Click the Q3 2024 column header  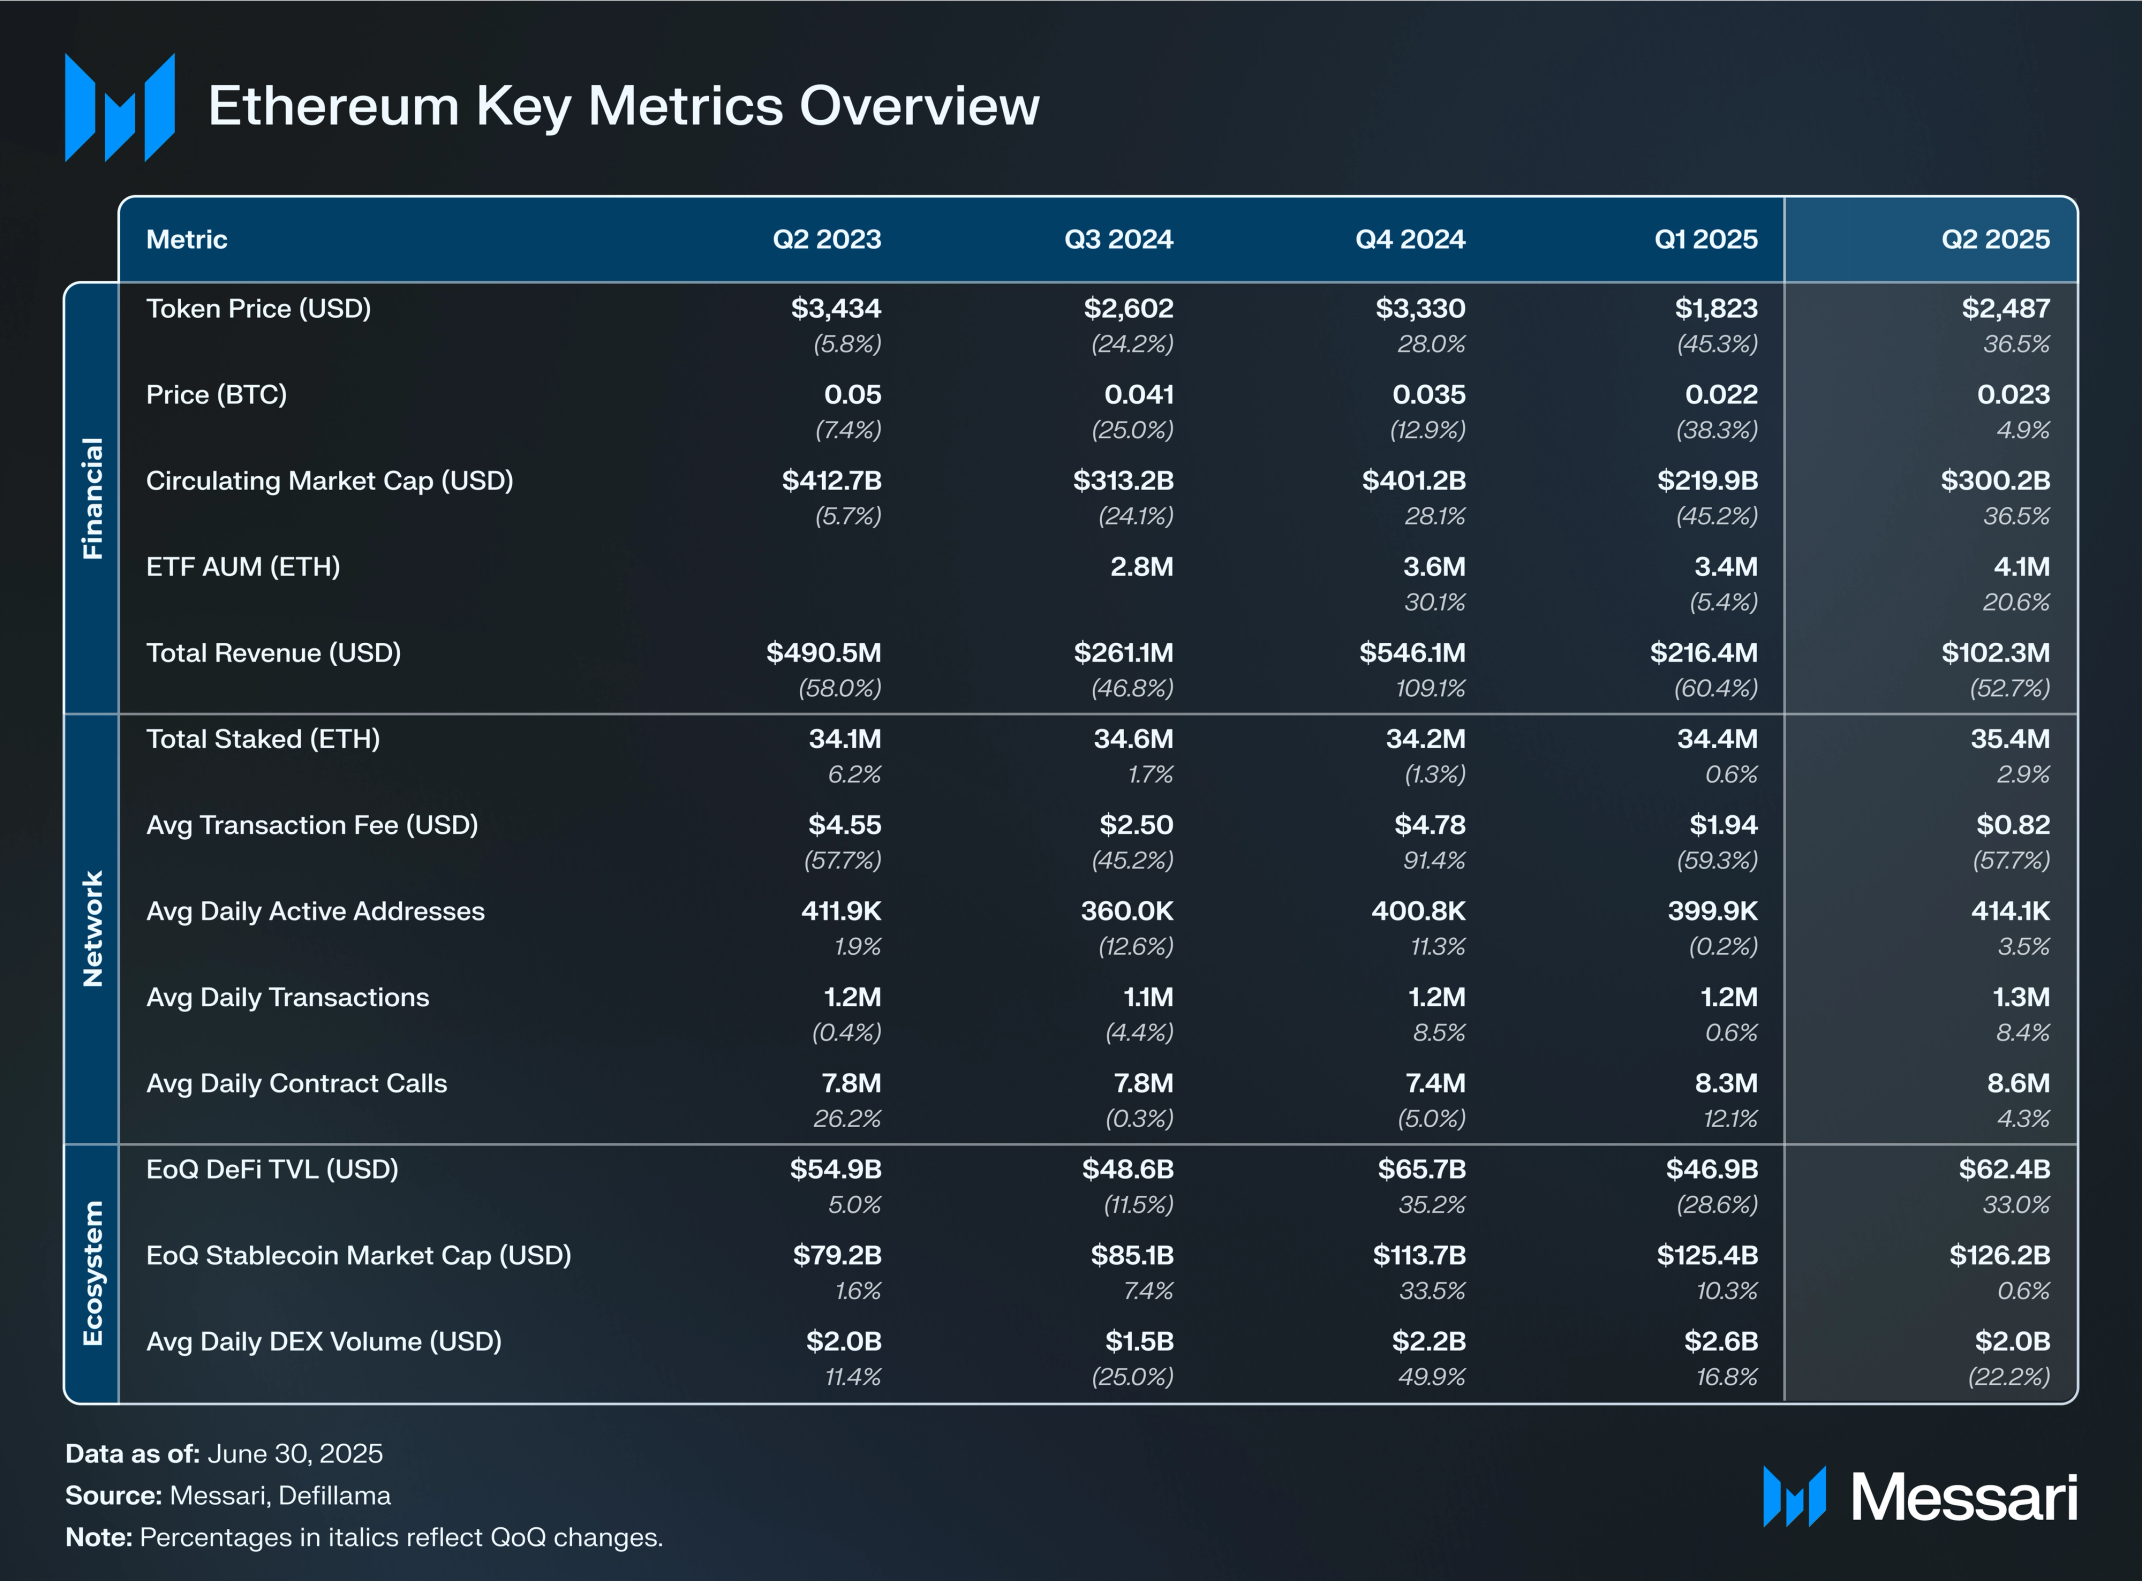point(1117,239)
